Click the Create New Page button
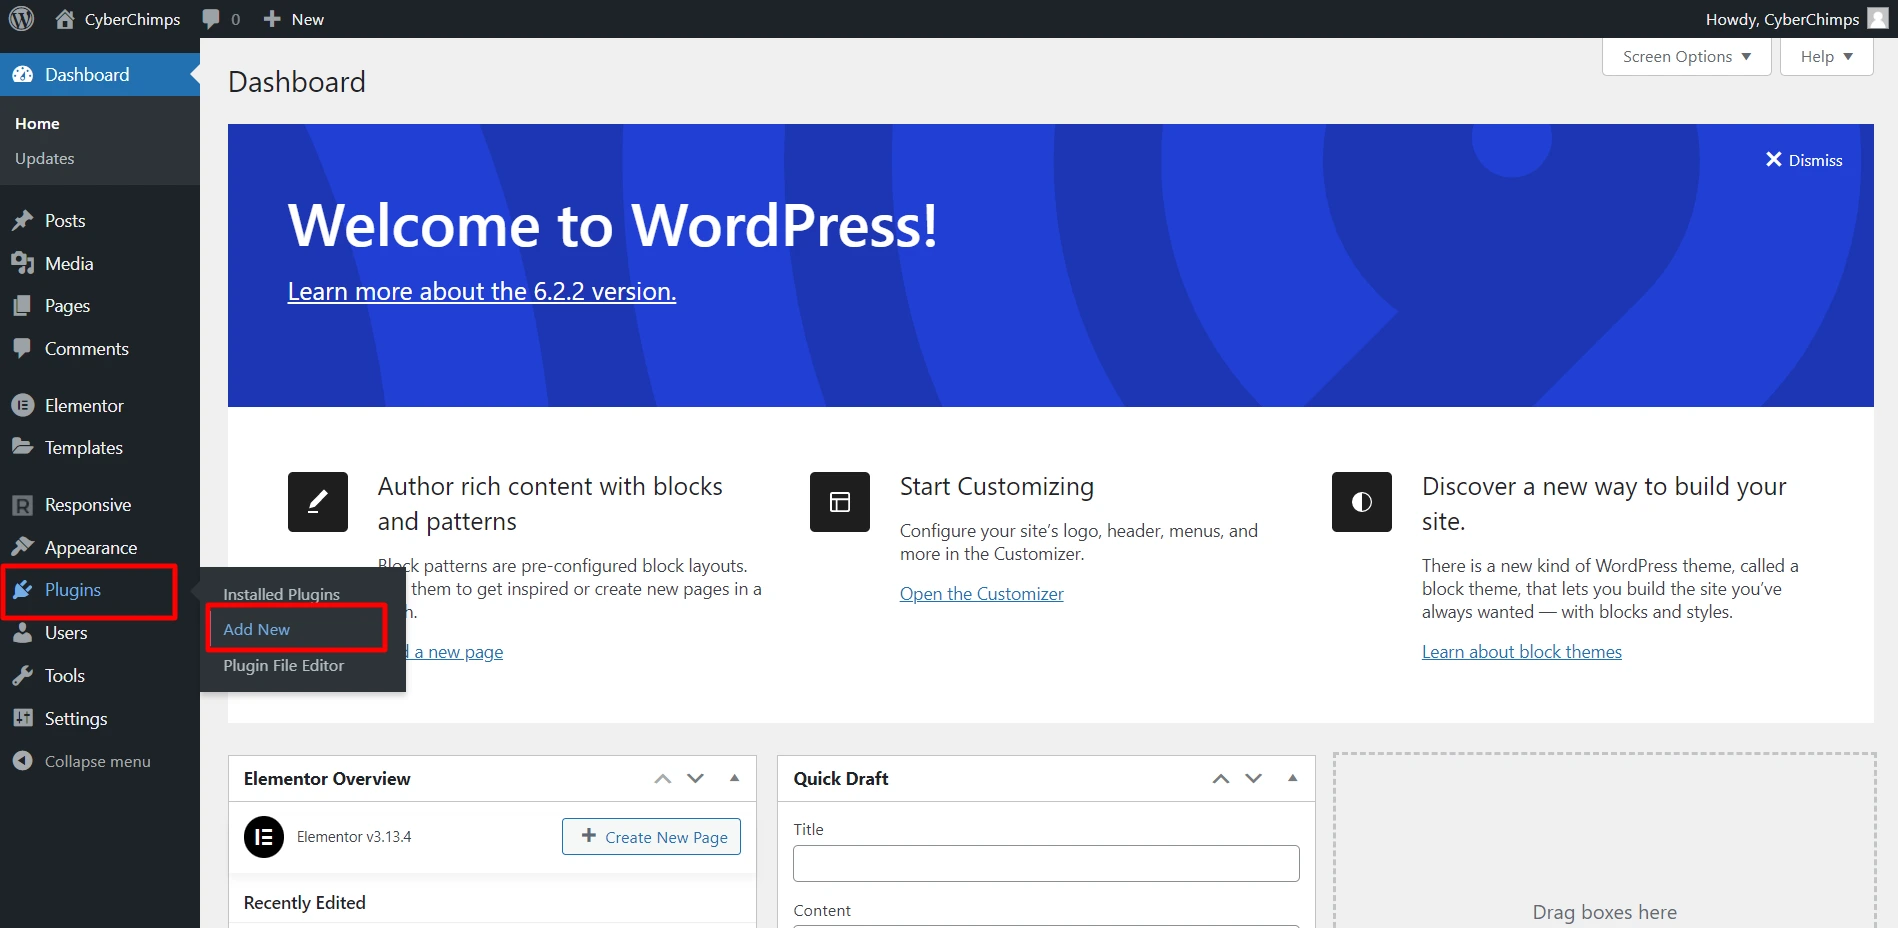The height and width of the screenshot is (928, 1898). (x=652, y=837)
